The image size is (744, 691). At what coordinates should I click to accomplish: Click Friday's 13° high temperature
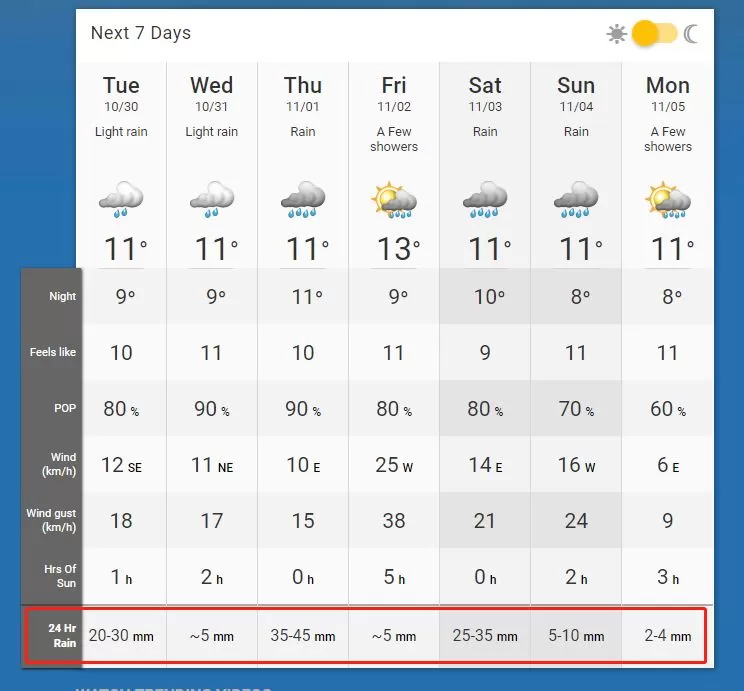[x=398, y=249]
